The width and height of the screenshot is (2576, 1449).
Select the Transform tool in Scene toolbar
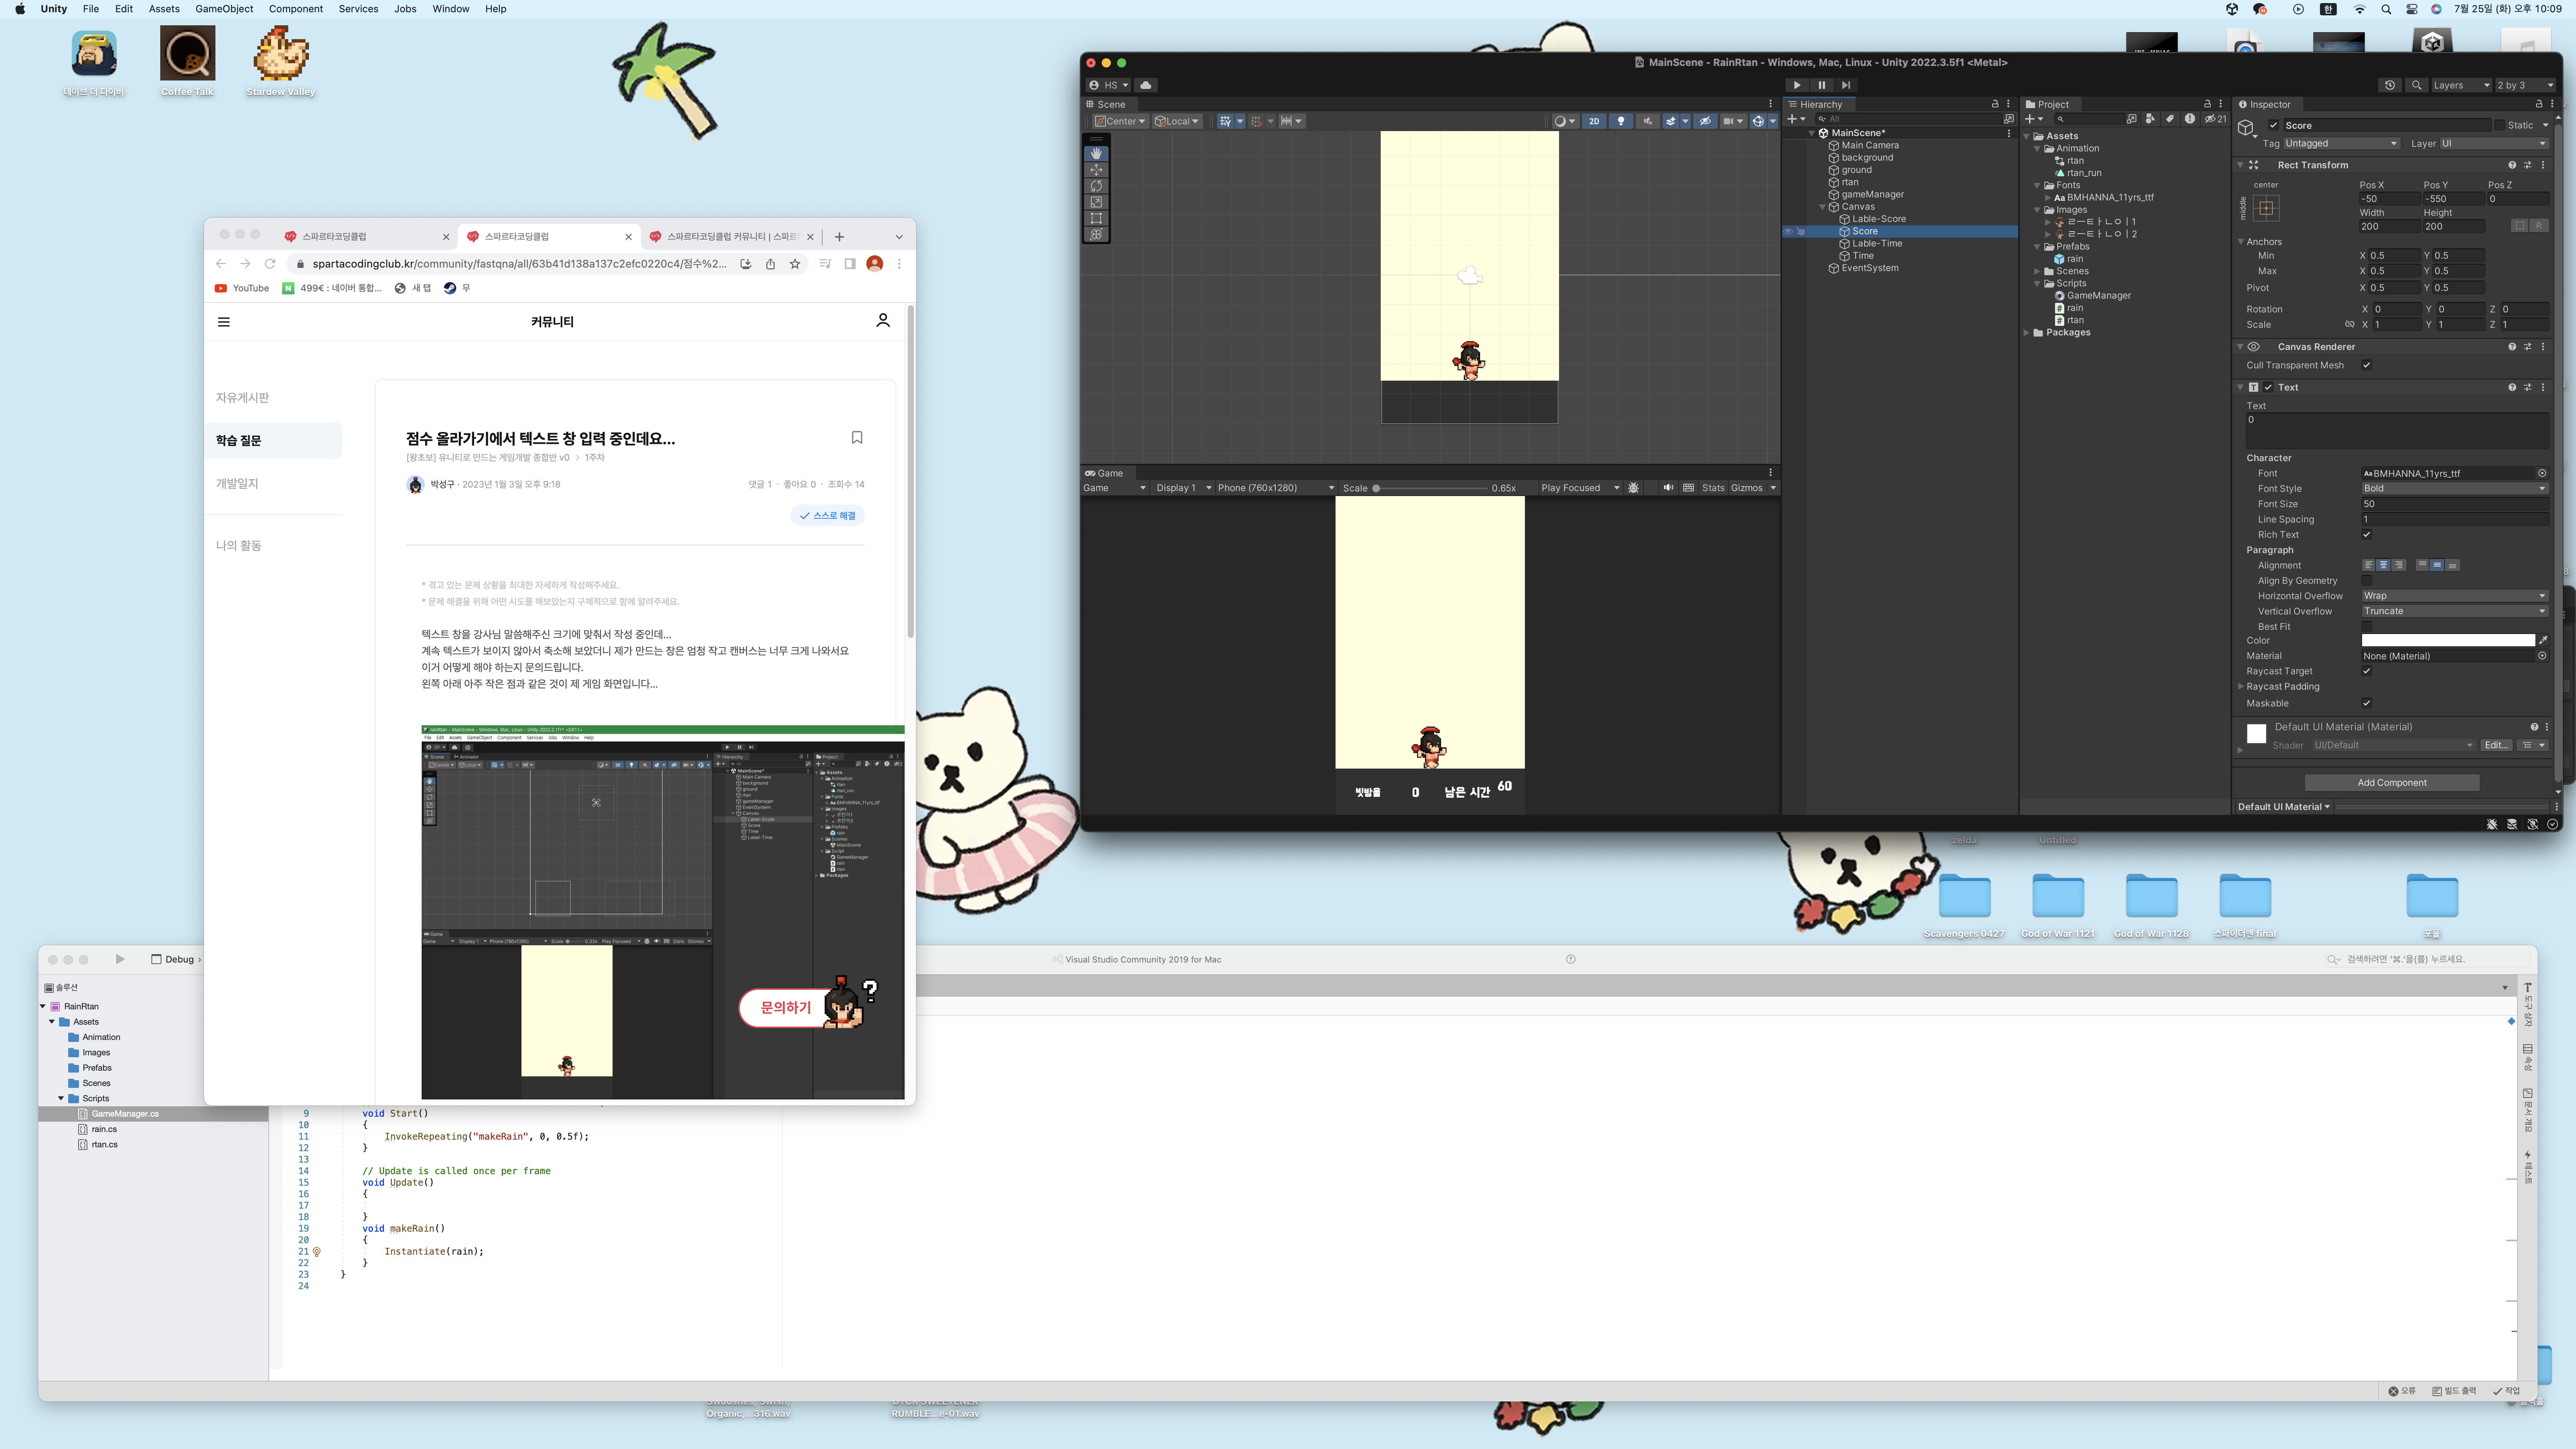tap(1096, 234)
